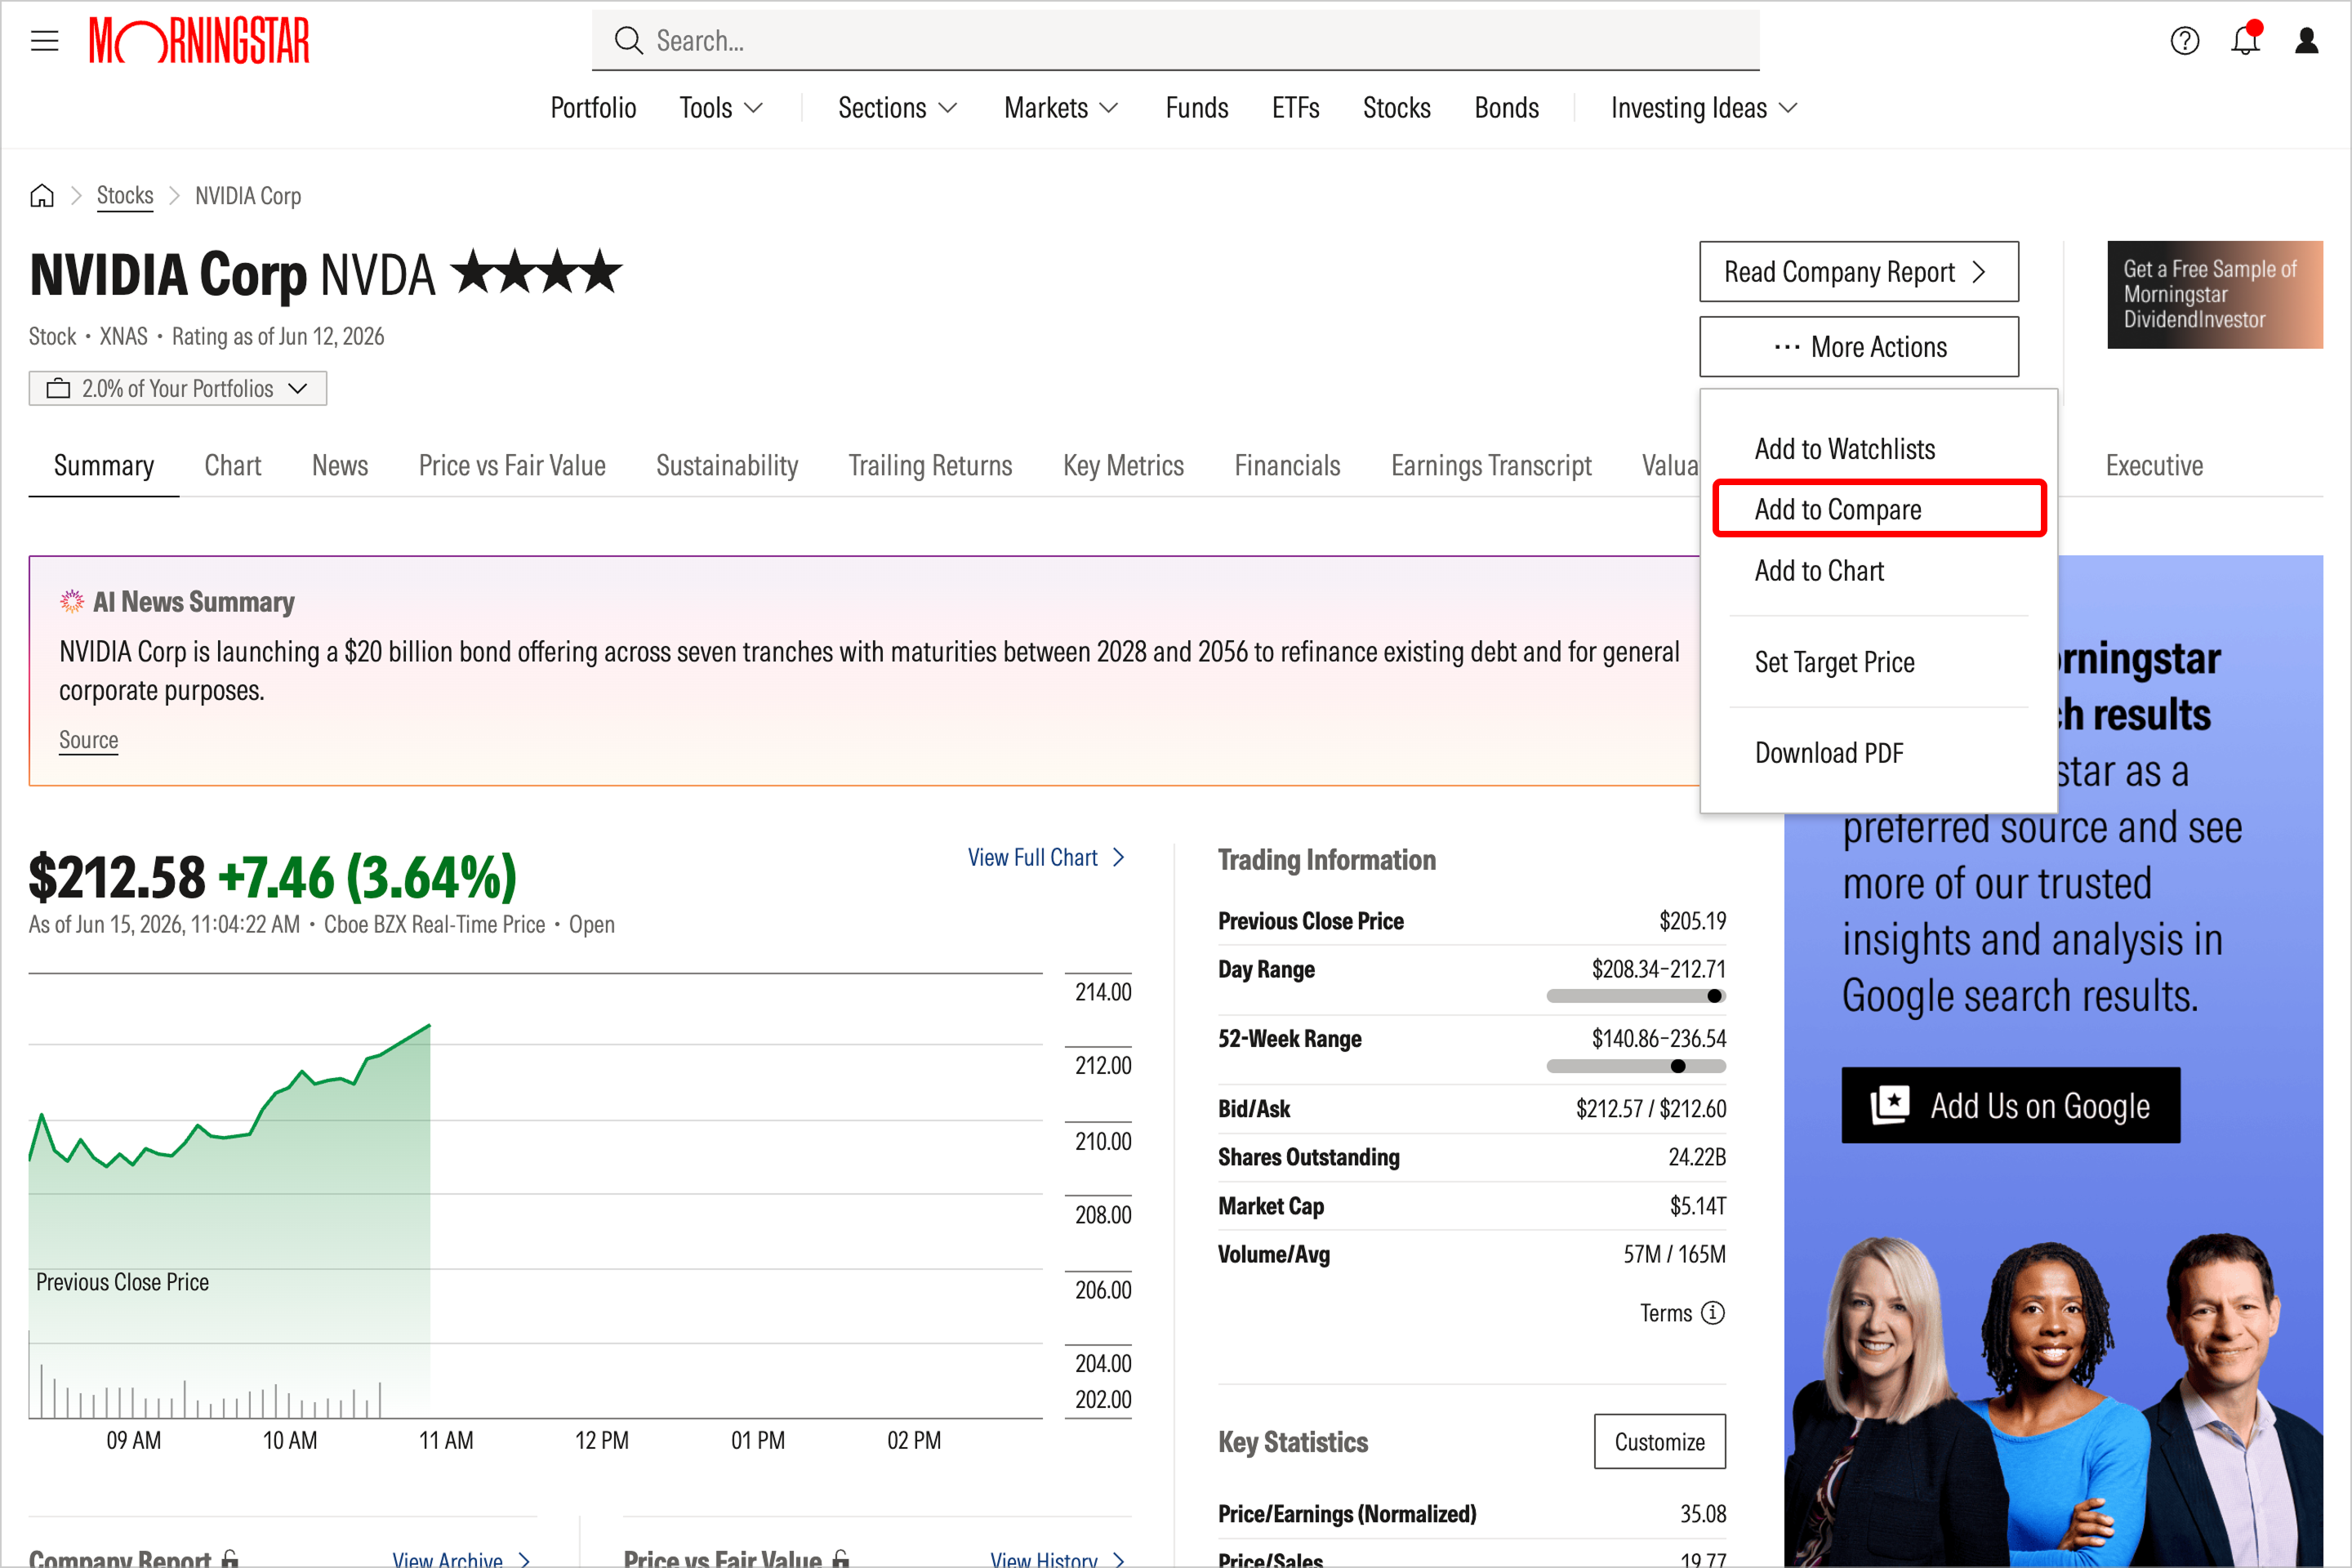Image resolution: width=2352 pixels, height=1568 pixels.
Task: Expand the Sections dropdown
Action: coord(897,108)
